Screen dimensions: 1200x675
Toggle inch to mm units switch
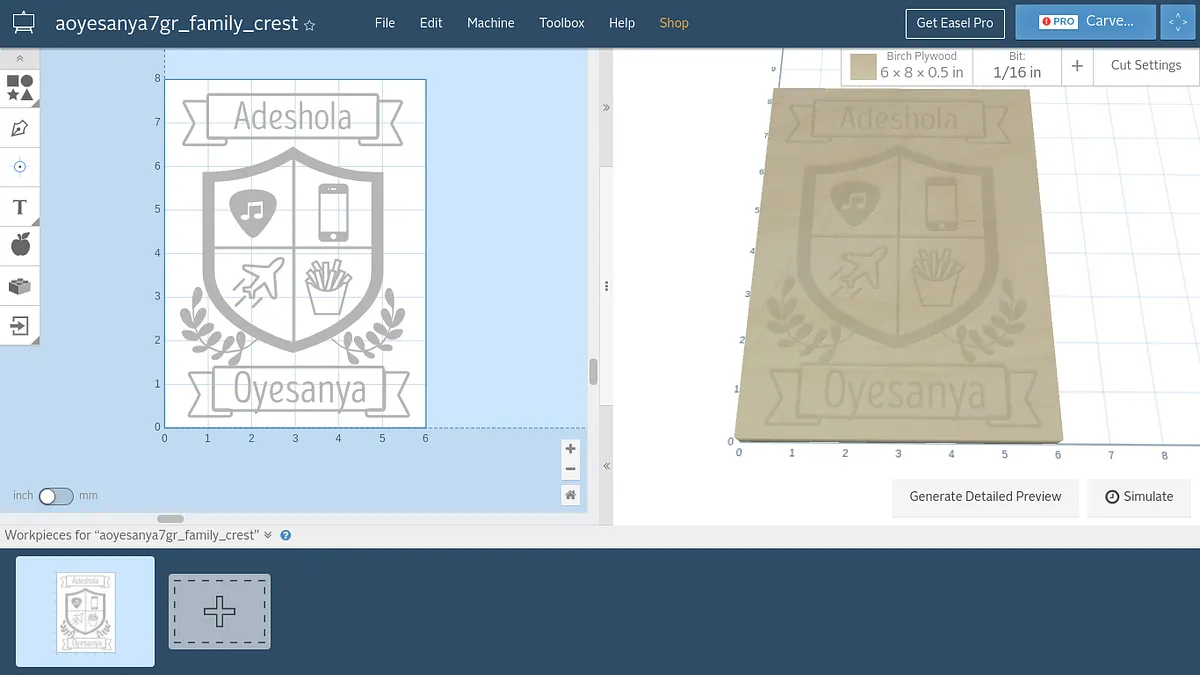pyautogui.click(x=56, y=495)
